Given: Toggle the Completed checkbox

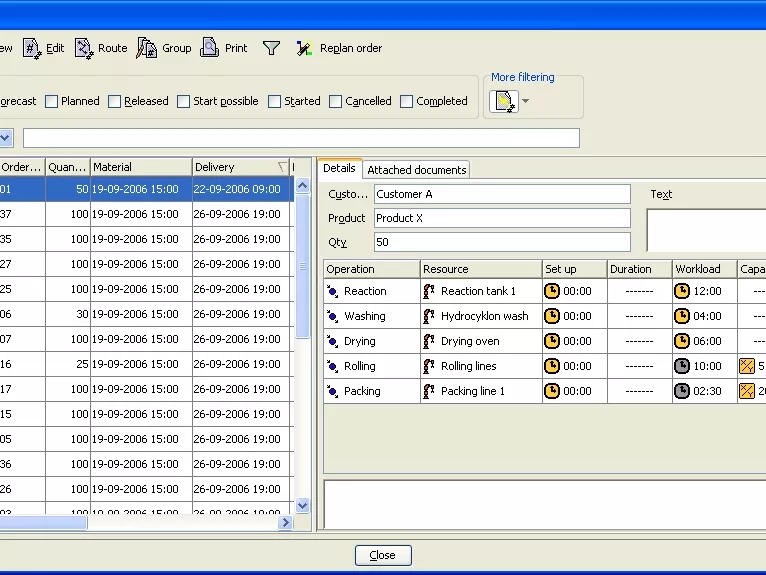Looking at the screenshot, I should point(406,102).
